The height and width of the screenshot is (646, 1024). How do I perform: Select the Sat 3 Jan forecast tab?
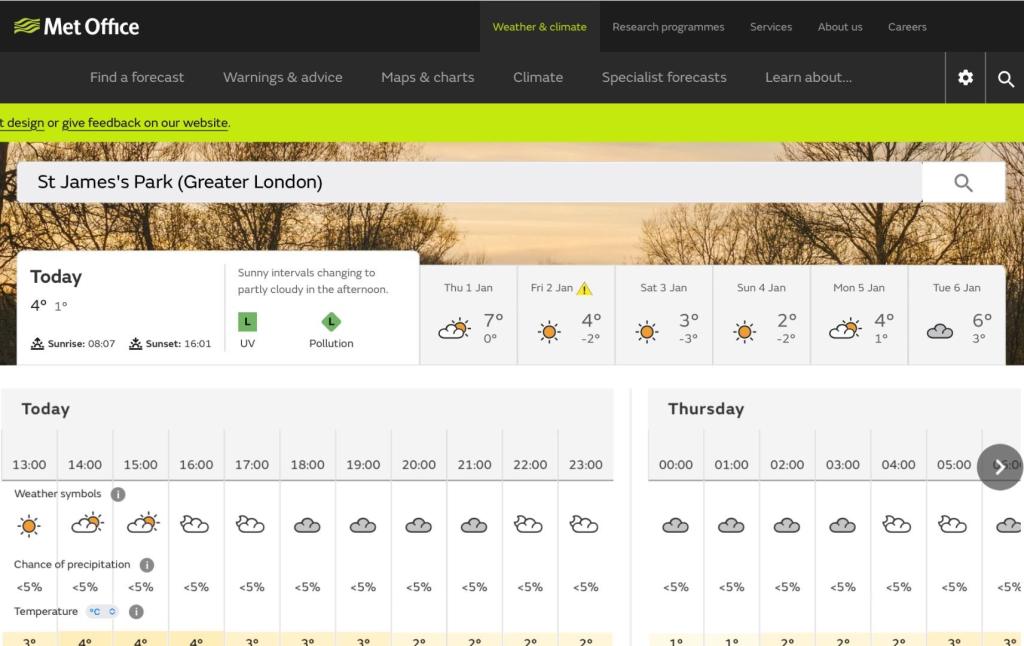pos(663,315)
